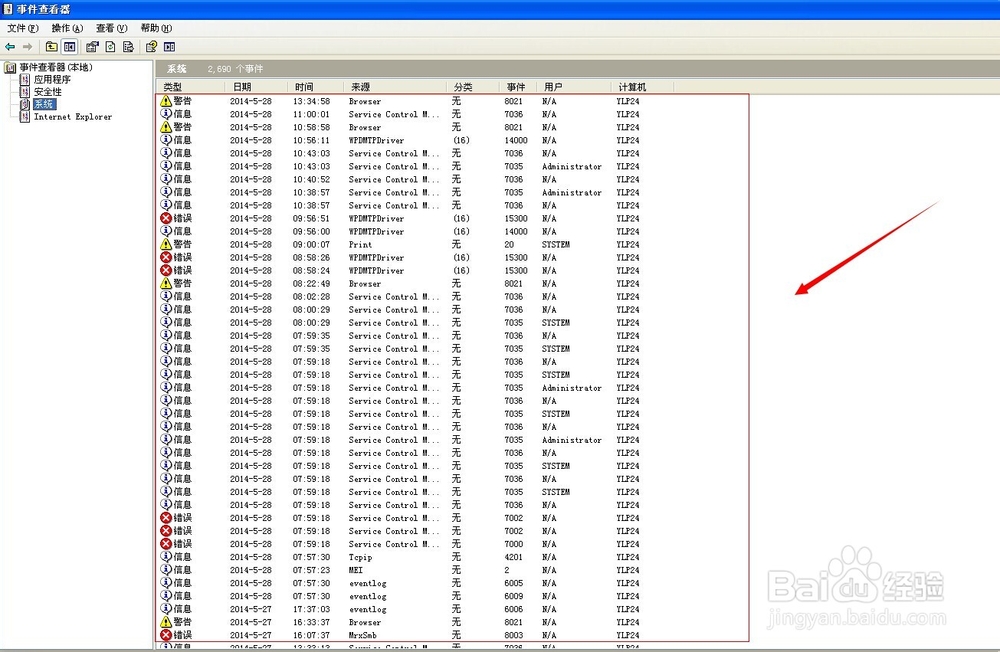Click Administrator in 10:38:57 event 7035 row
This screenshot has height=652, width=1000.
pos(571,193)
